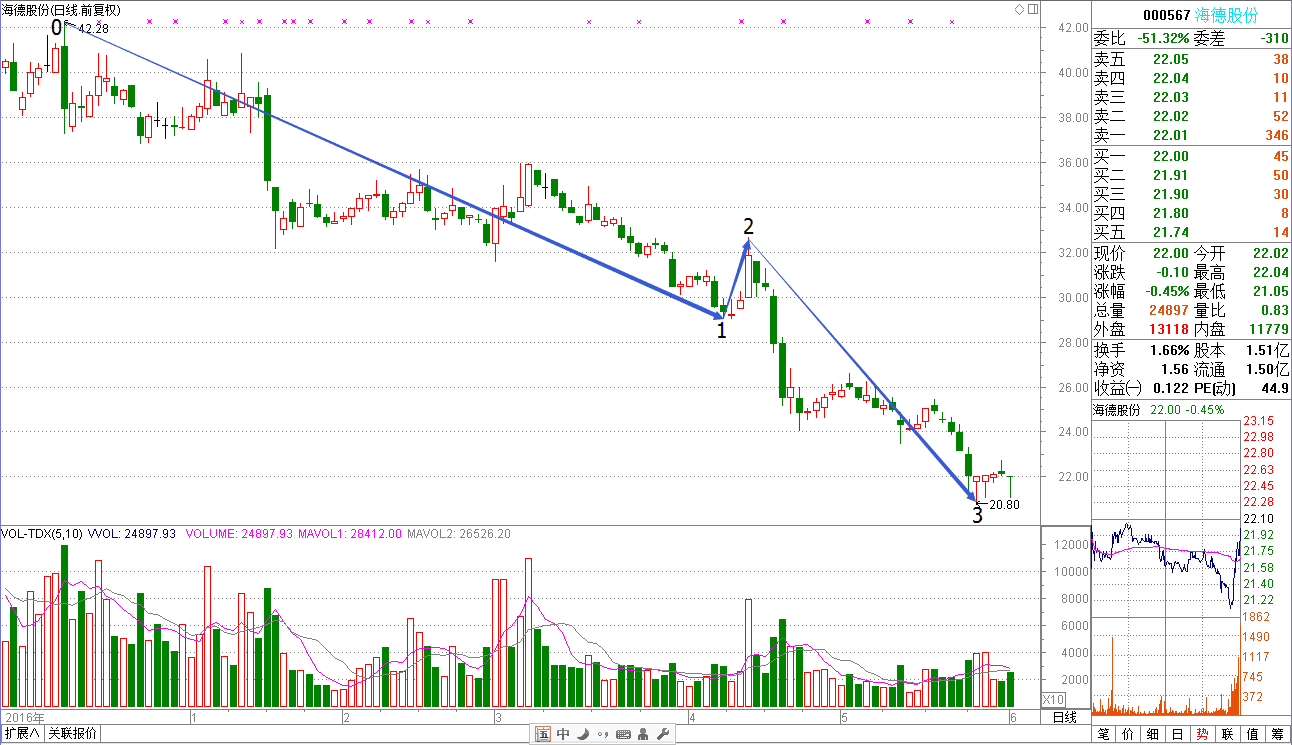Click the MAVOL2: 26526.20 label
The width and height of the screenshot is (1292, 745).
click(459, 534)
